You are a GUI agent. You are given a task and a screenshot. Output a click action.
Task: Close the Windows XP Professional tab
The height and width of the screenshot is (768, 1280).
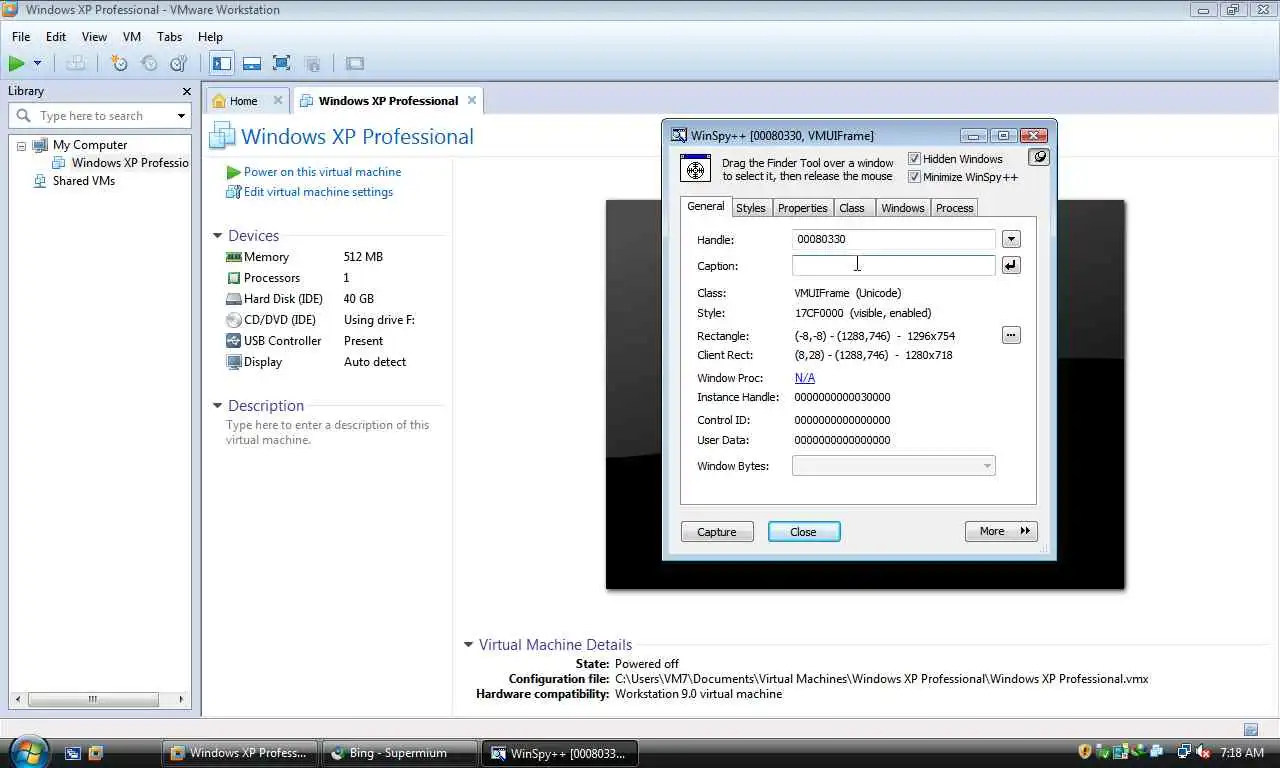(x=472, y=101)
